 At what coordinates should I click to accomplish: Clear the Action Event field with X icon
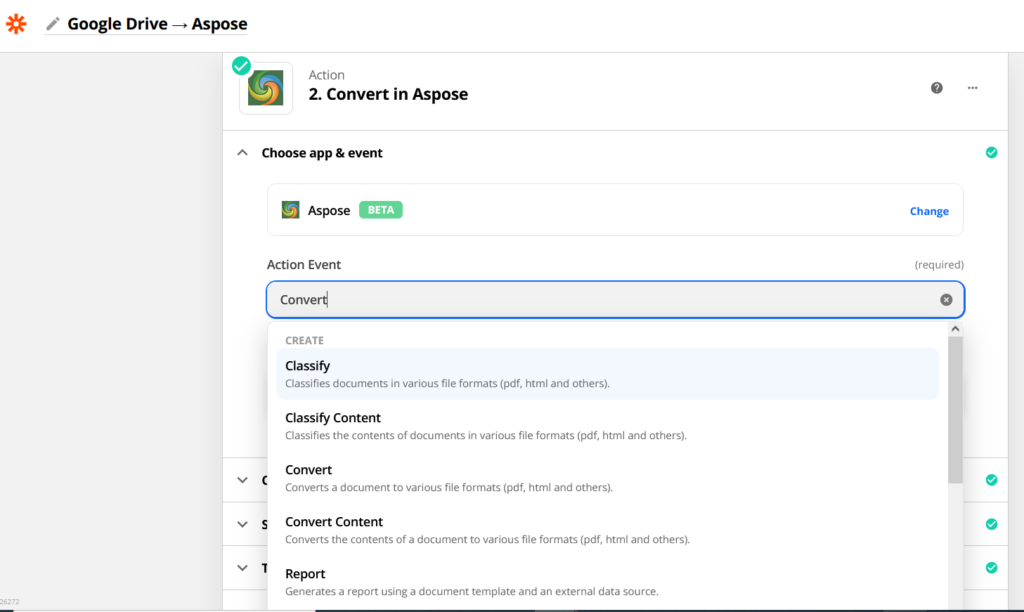pyautogui.click(x=946, y=300)
